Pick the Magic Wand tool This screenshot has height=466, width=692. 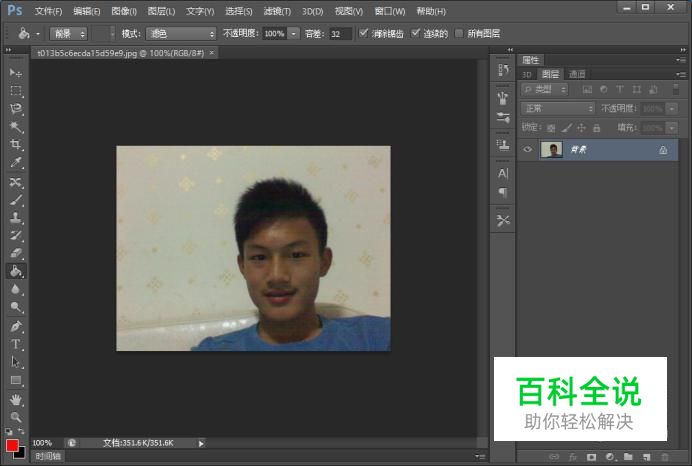(x=16, y=127)
